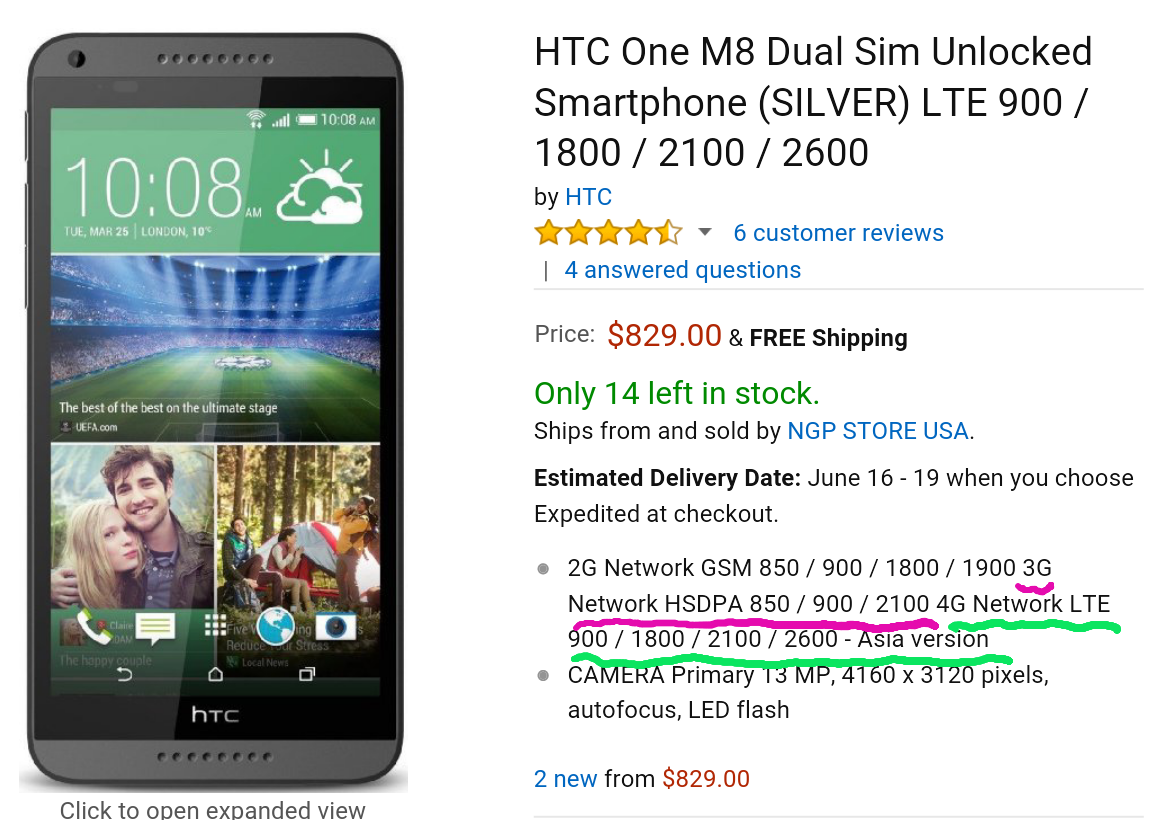1171x820 pixels.
Task: Click the recent apps icon on phone screen
Action: 306,674
